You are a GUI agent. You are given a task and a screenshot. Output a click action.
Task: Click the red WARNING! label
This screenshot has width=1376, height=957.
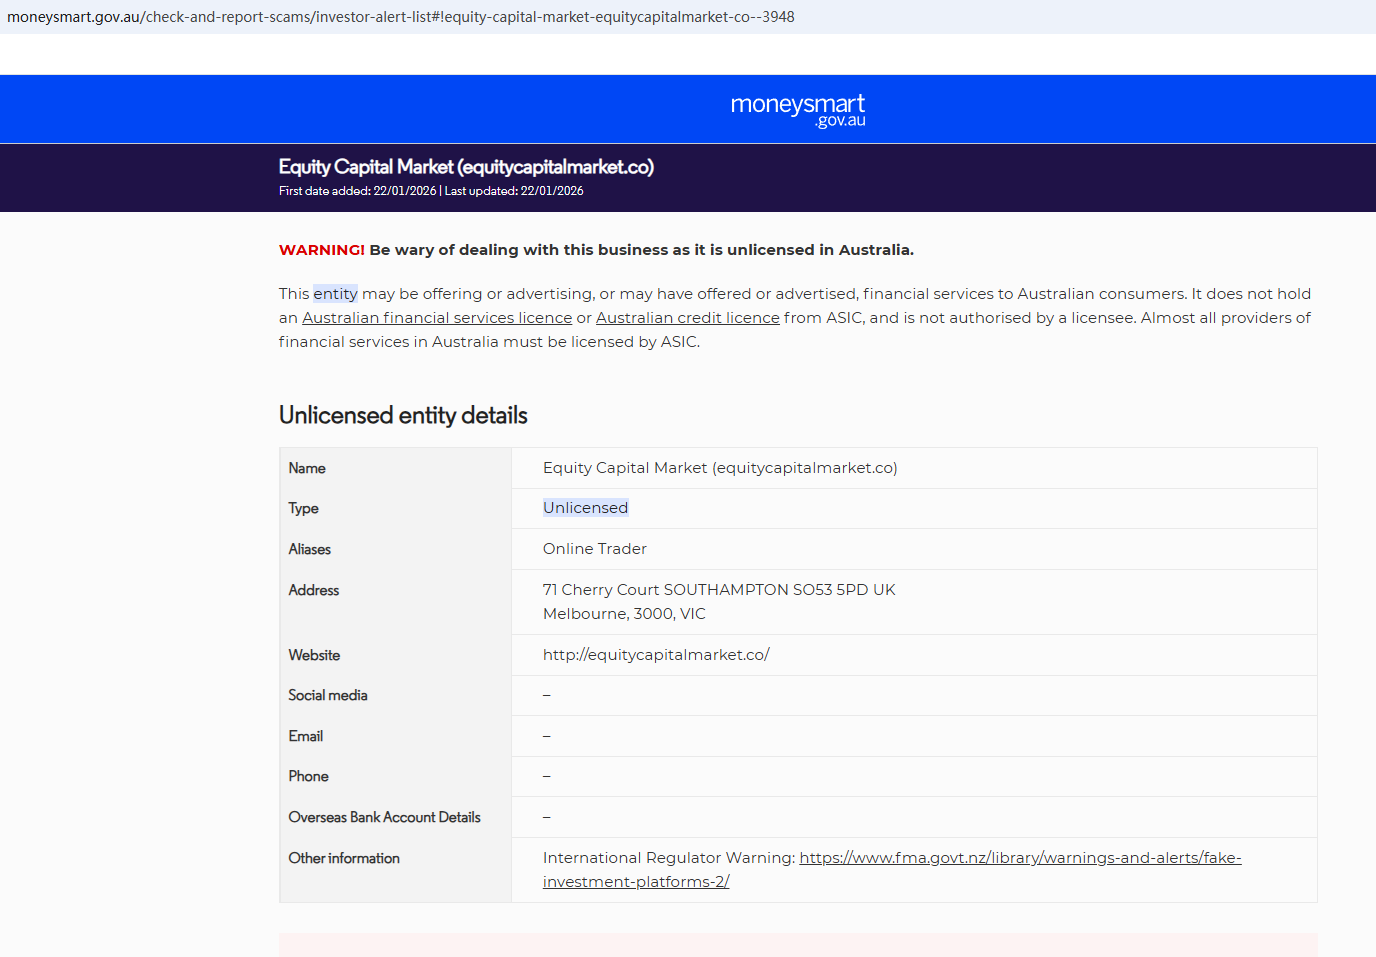coord(322,250)
